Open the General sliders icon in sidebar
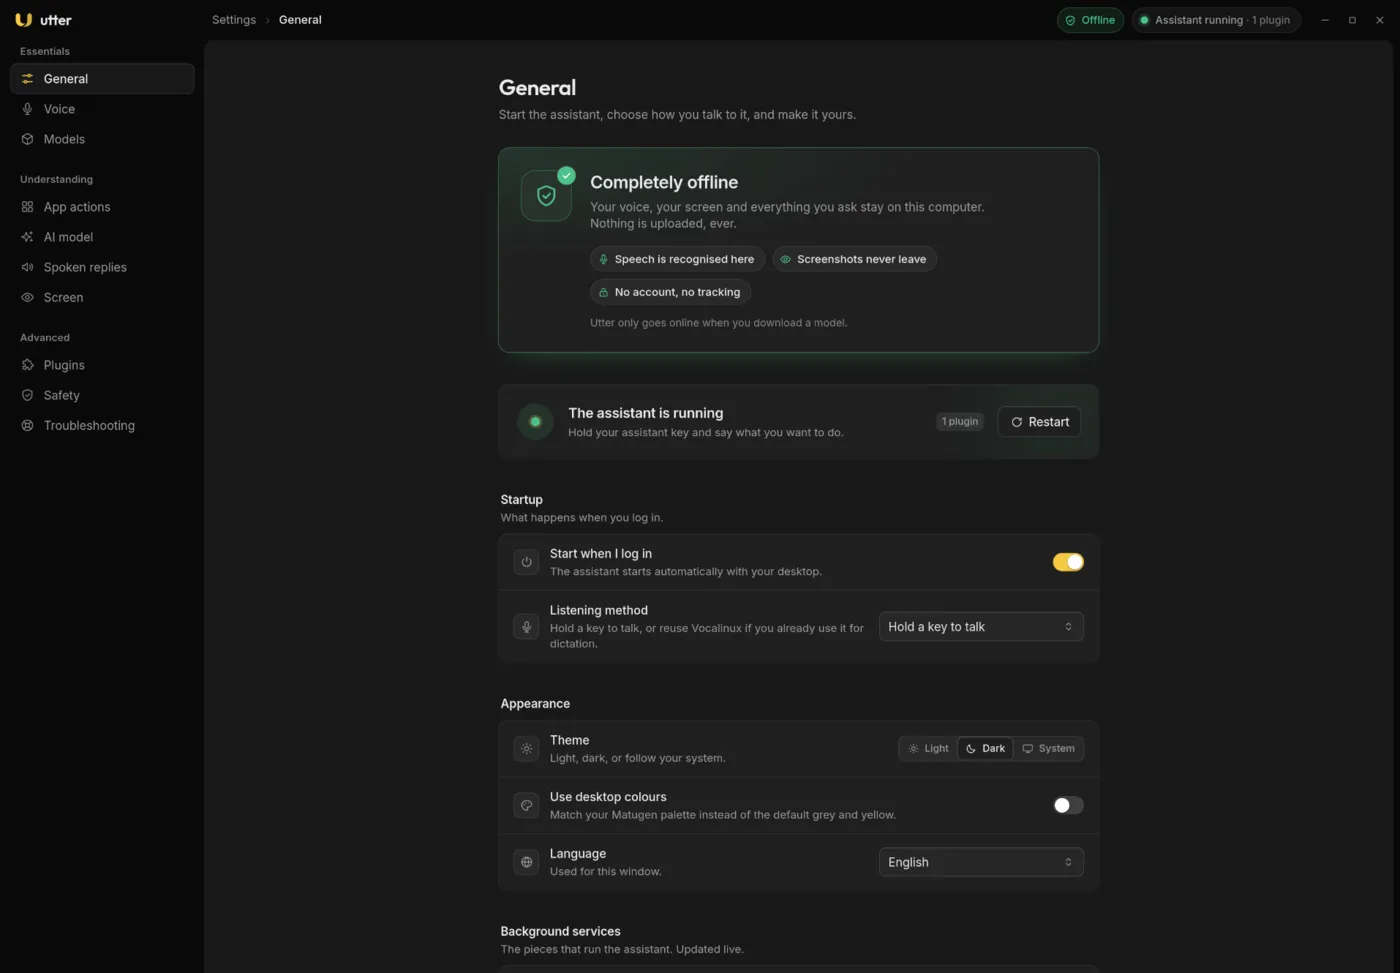Viewport: 1400px width, 973px height. (28, 79)
